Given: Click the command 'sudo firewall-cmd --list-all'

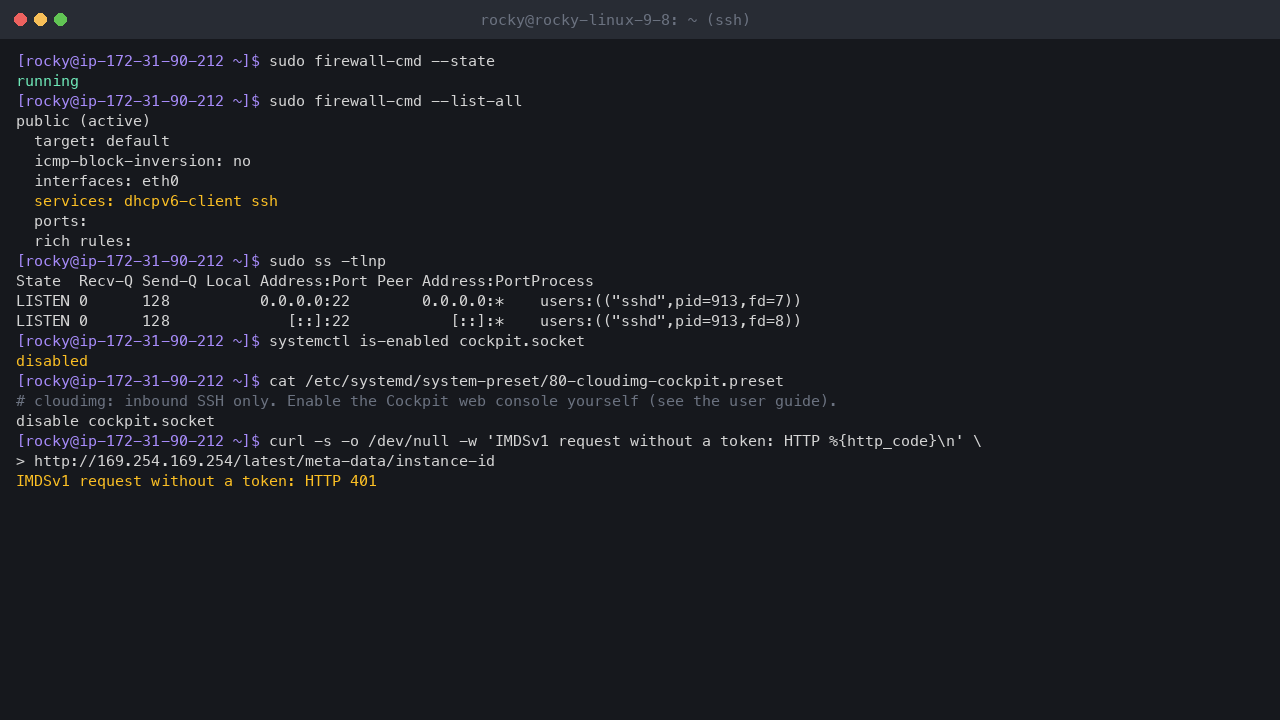Looking at the screenshot, I should click(x=395, y=101).
